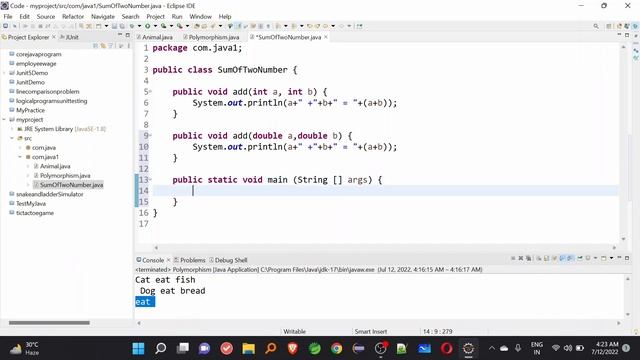Image resolution: width=640 pixels, height=360 pixels.
Task: Collapse the add(double a,double b) method at line 9
Action: [151, 136]
